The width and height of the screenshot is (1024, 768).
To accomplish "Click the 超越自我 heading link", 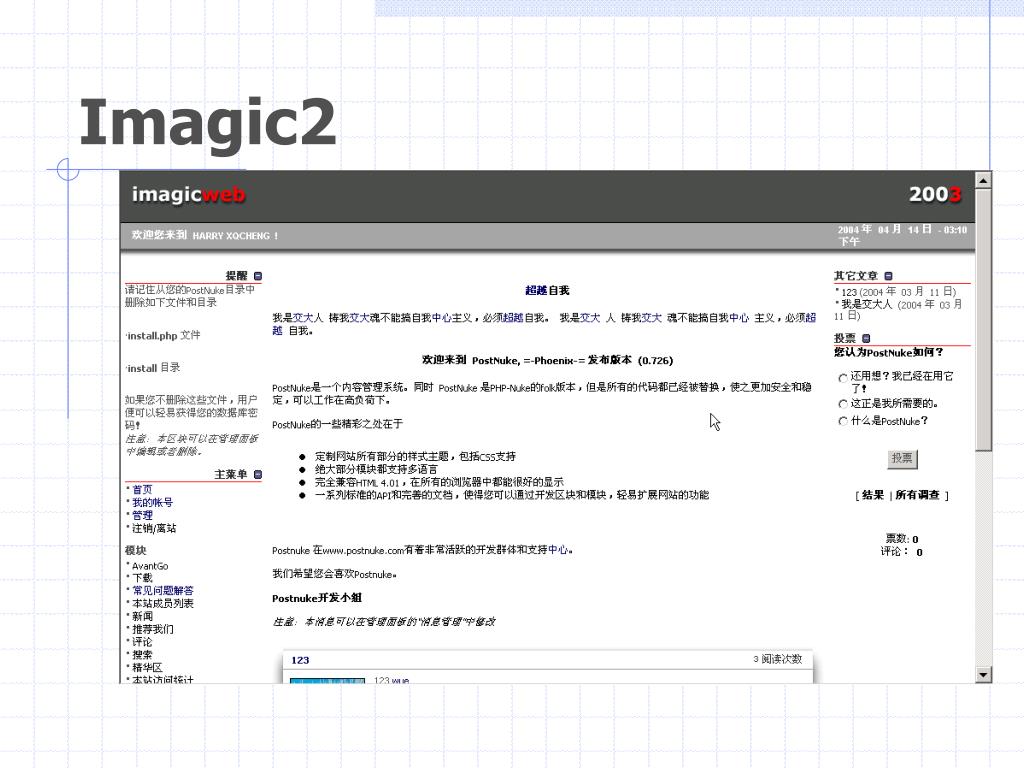I will pos(547,291).
